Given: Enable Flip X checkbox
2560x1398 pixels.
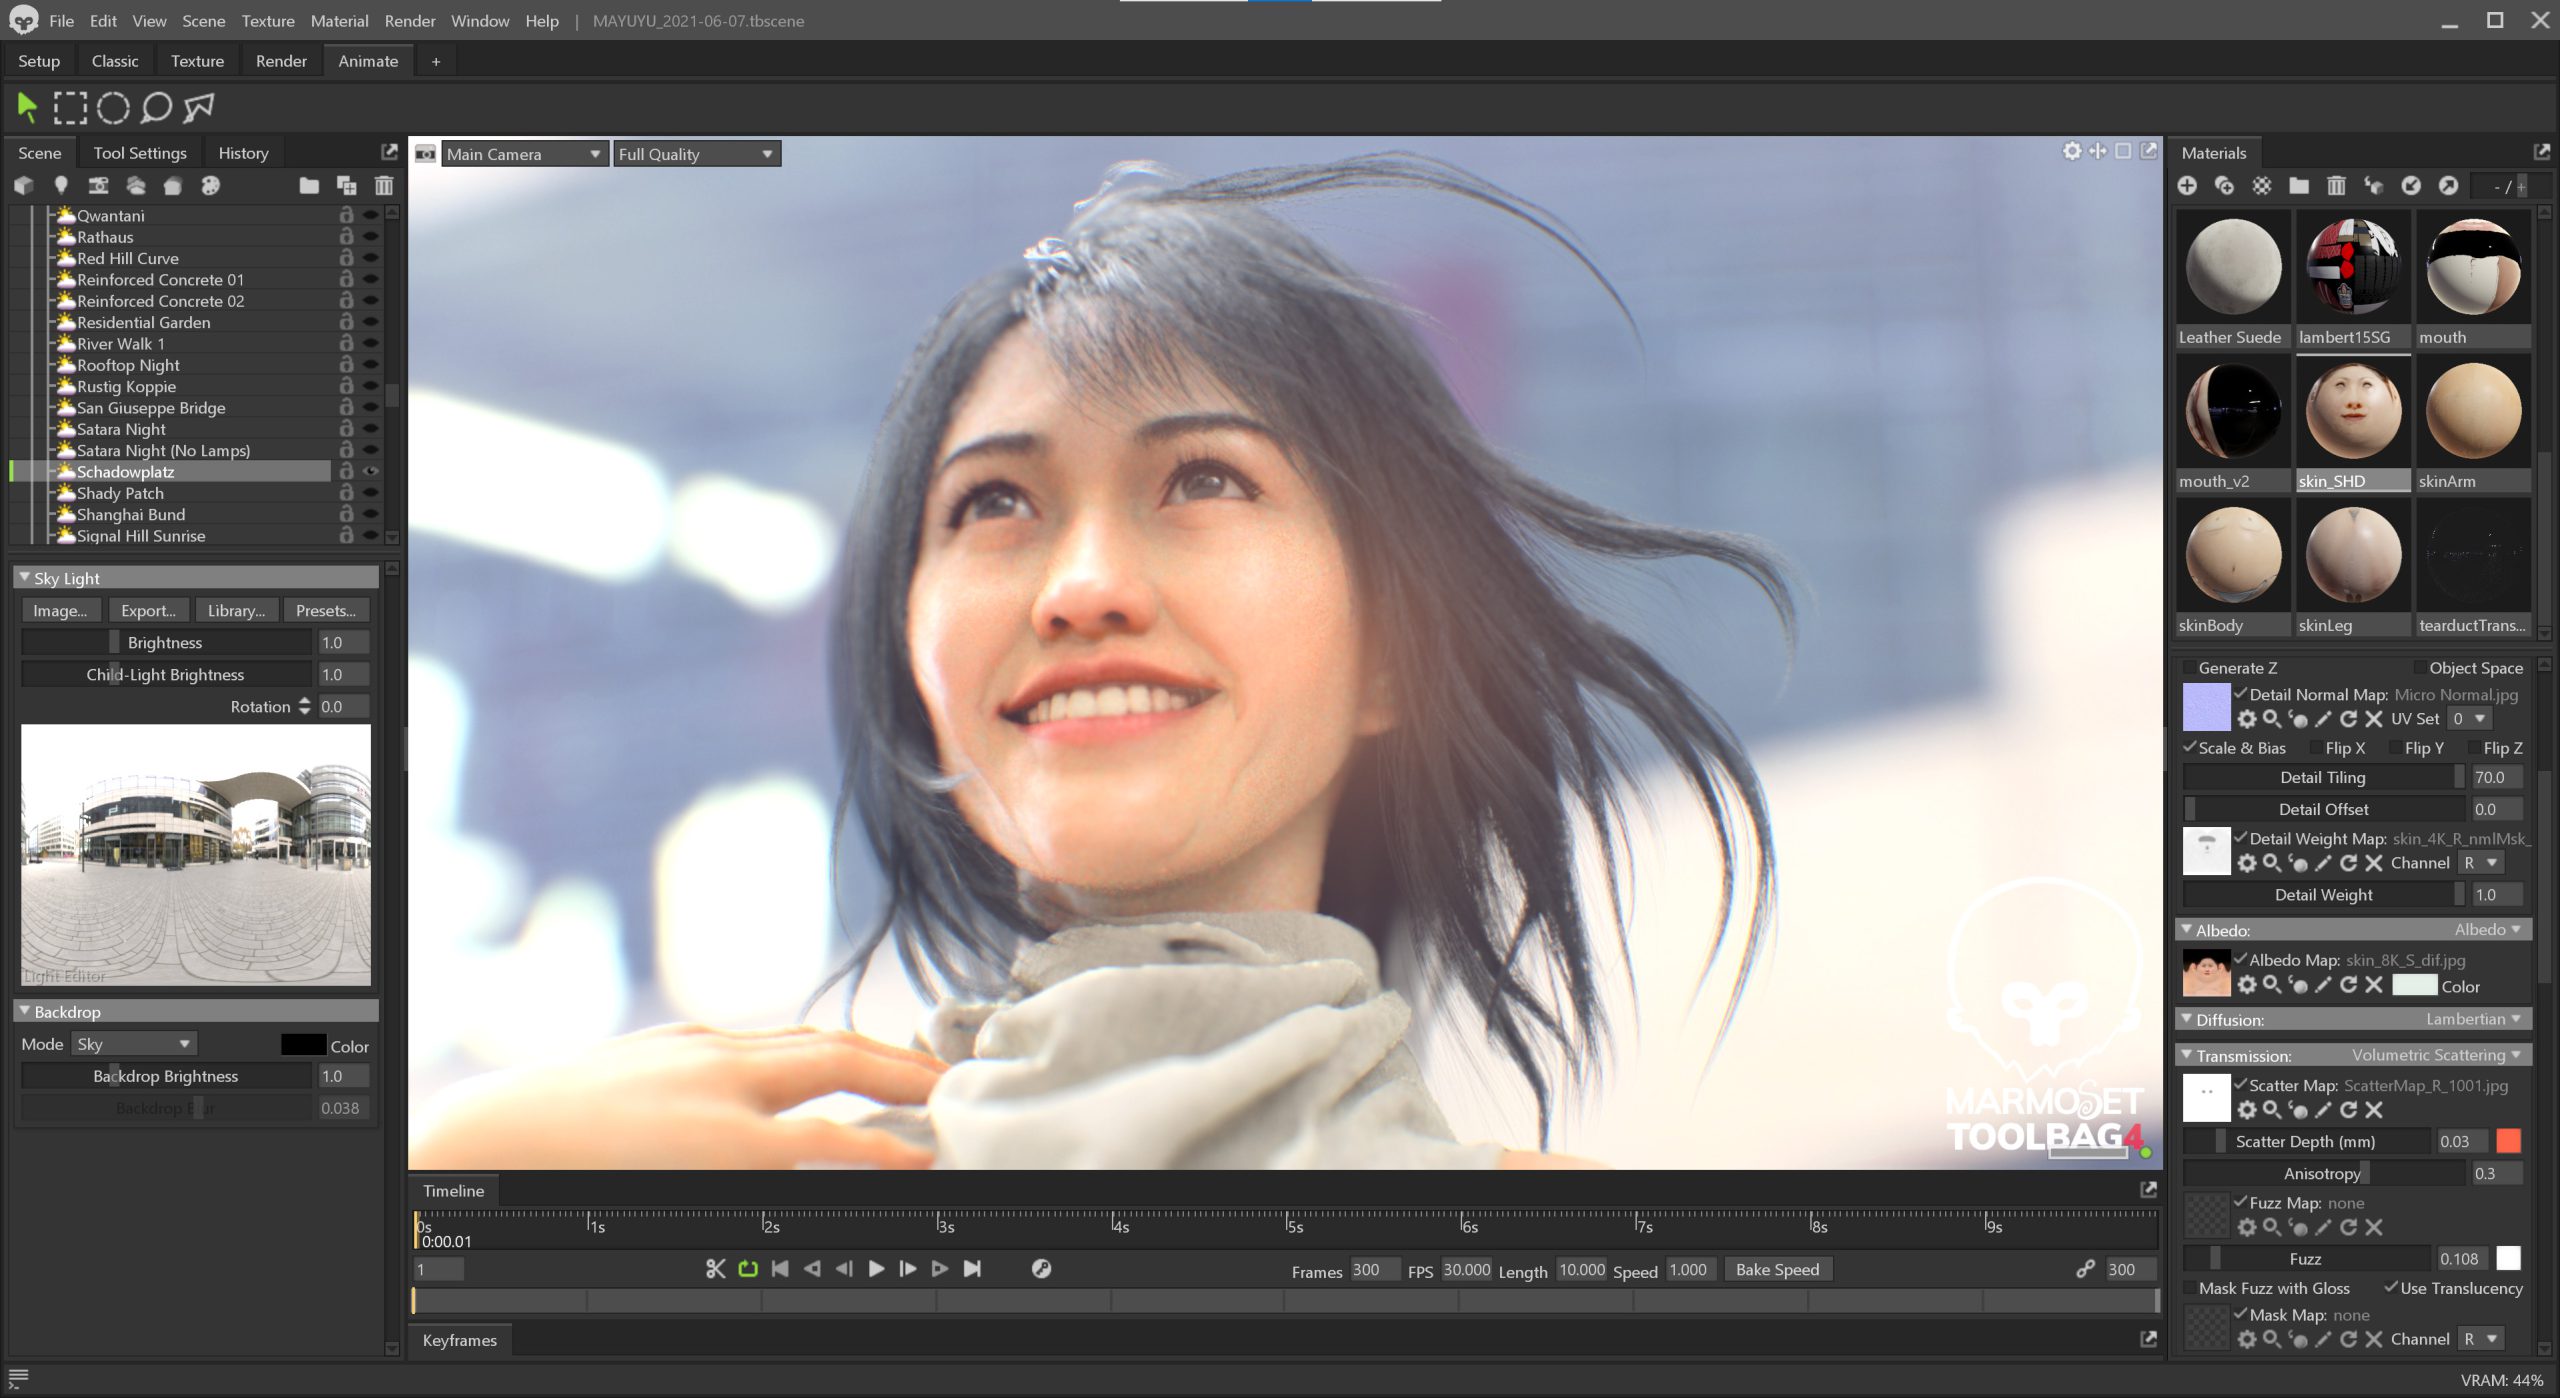Looking at the screenshot, I should pos(2316,748).
